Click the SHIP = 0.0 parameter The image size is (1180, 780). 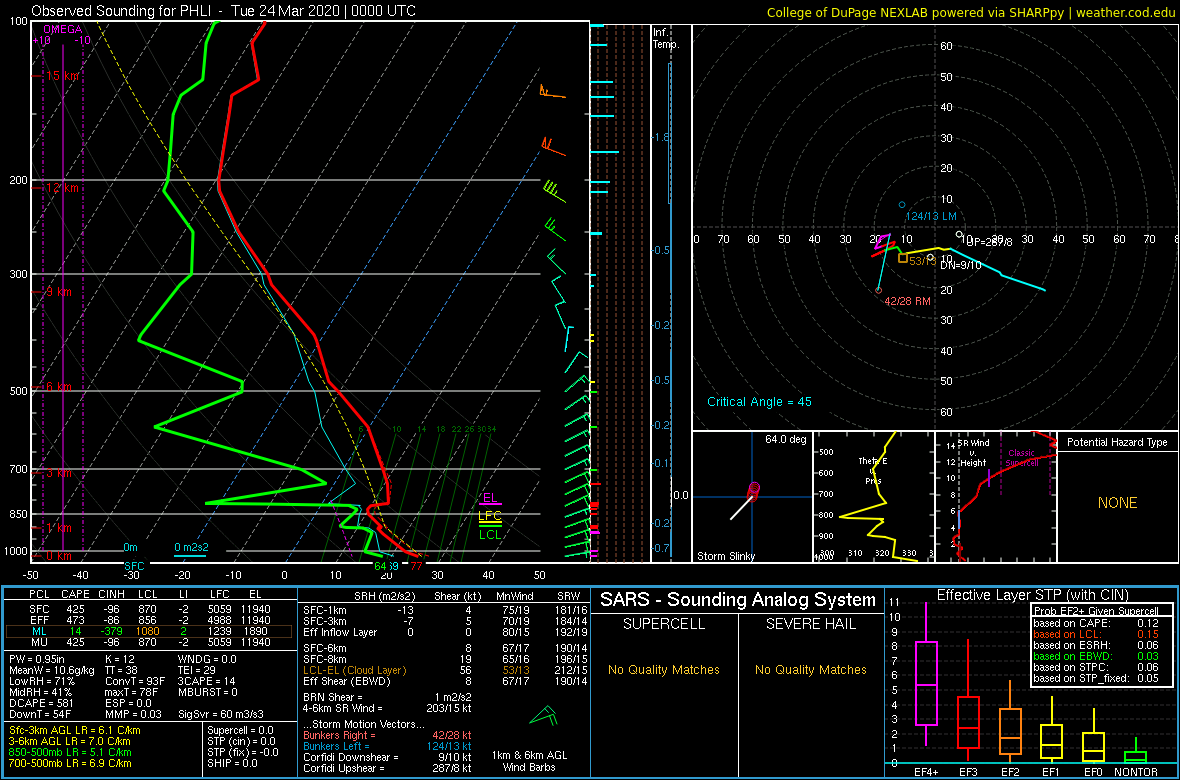click(x=233, y=763)
